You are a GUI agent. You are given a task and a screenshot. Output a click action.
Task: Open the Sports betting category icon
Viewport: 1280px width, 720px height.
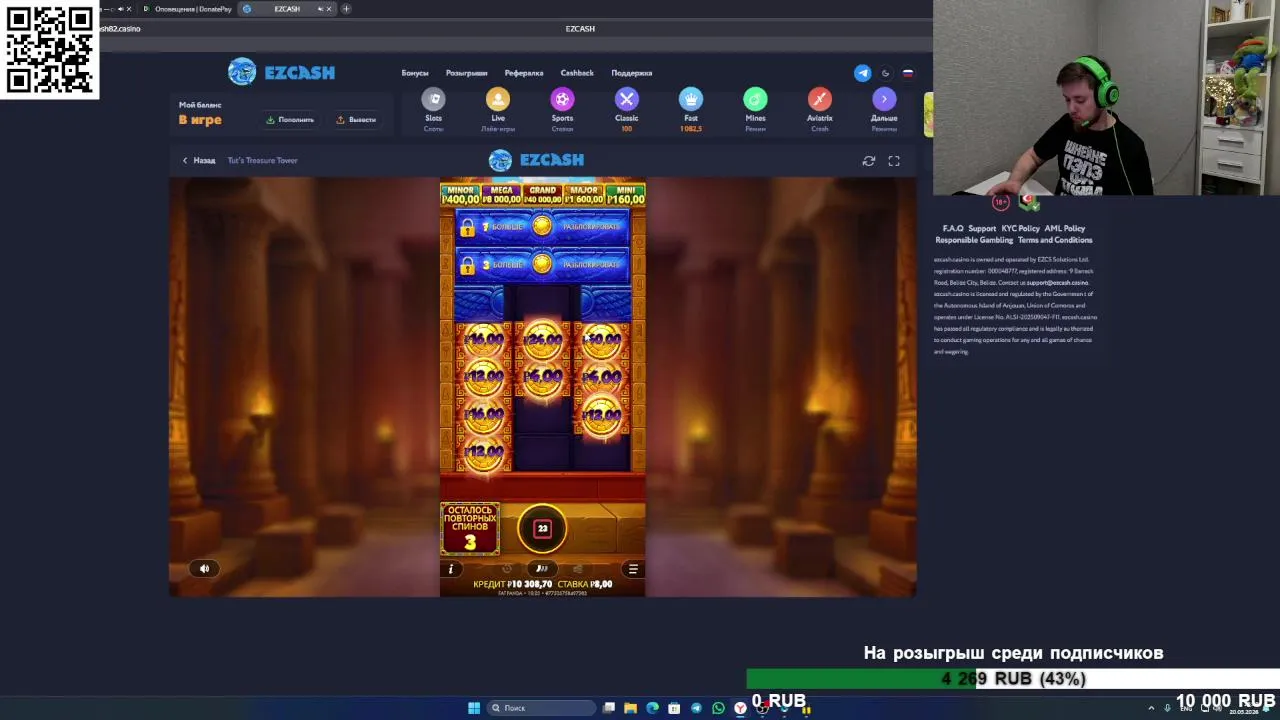562,99
